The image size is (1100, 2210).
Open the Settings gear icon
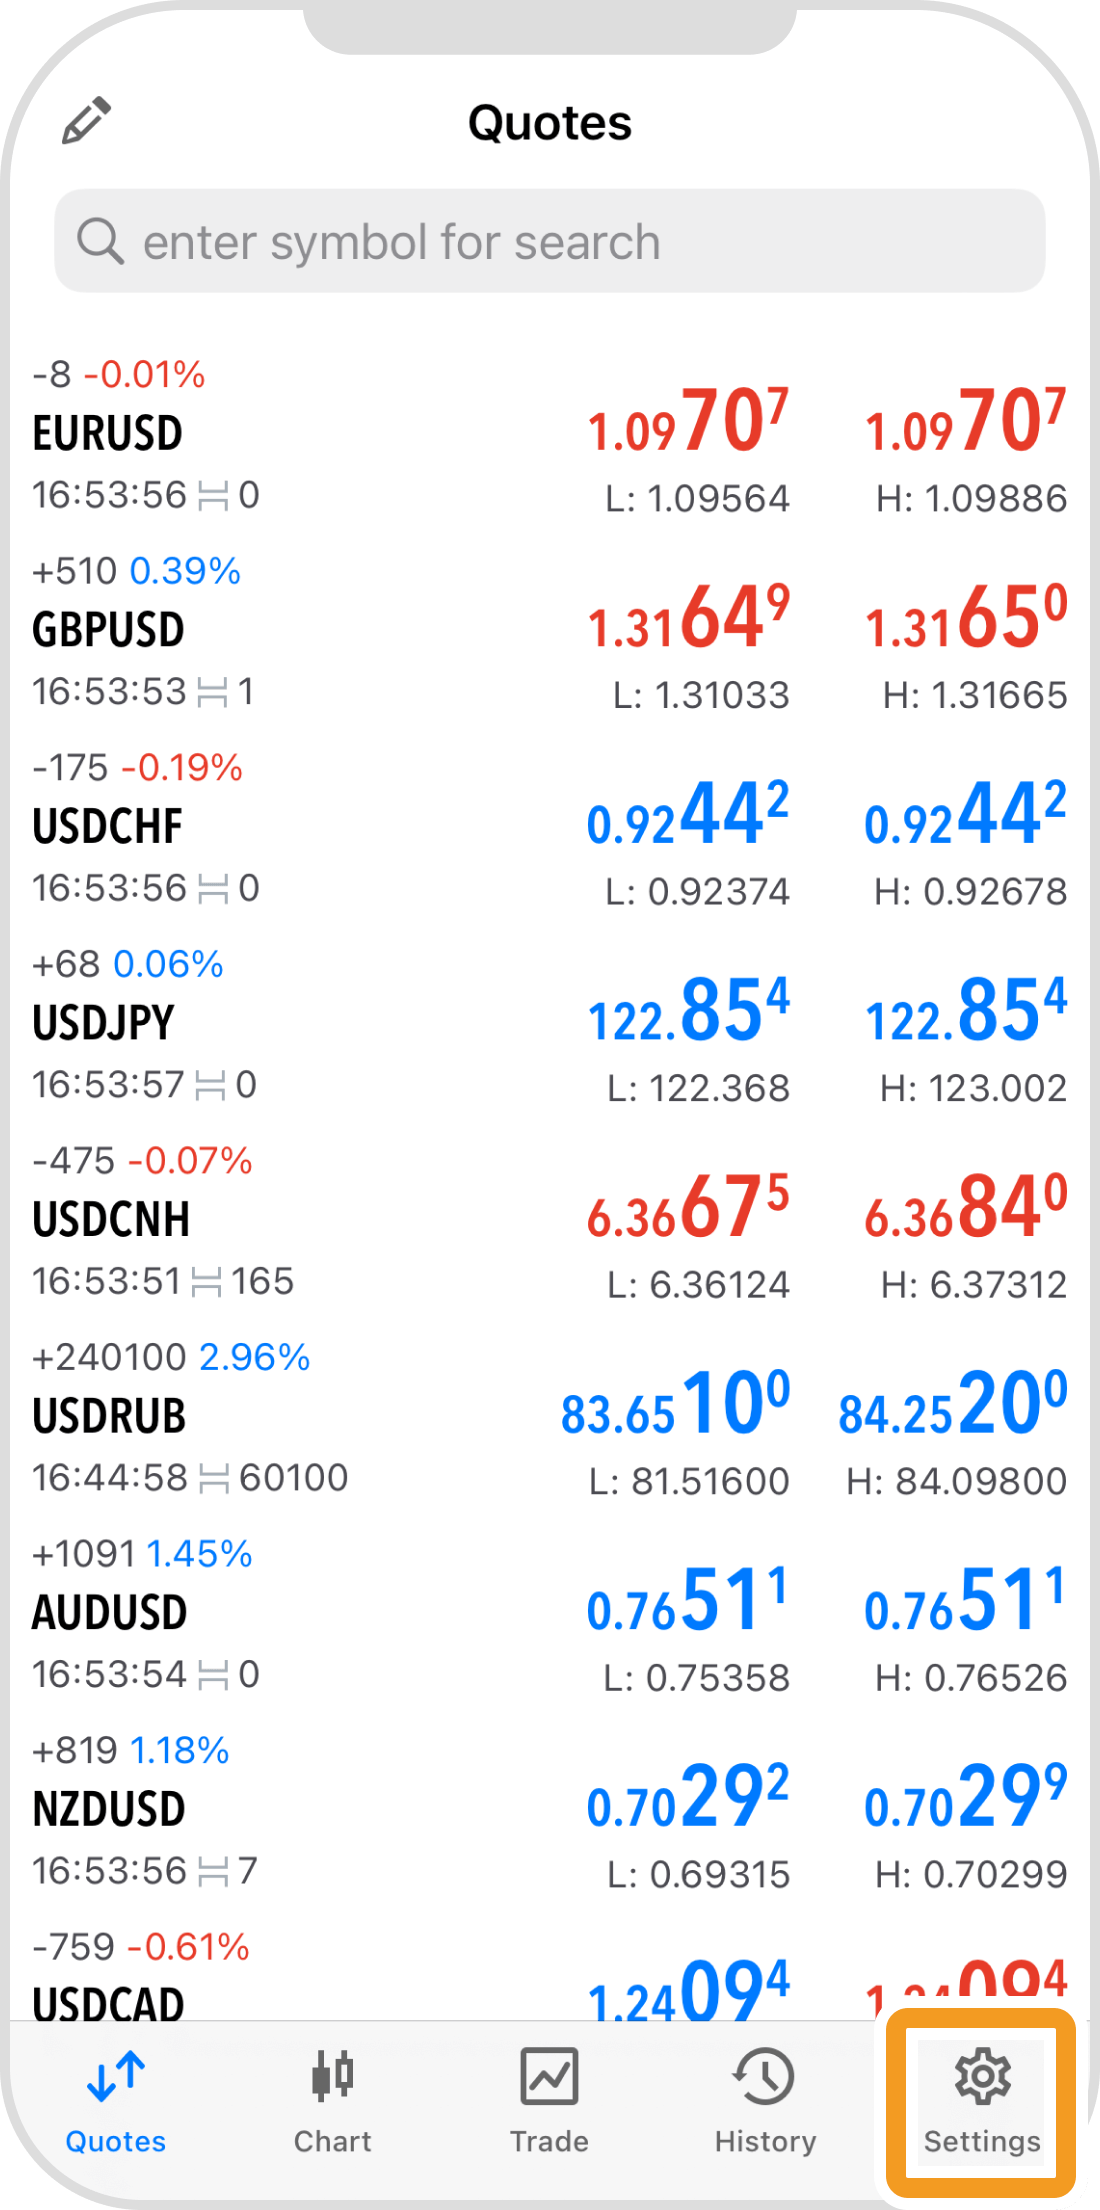pos(982,2075)
